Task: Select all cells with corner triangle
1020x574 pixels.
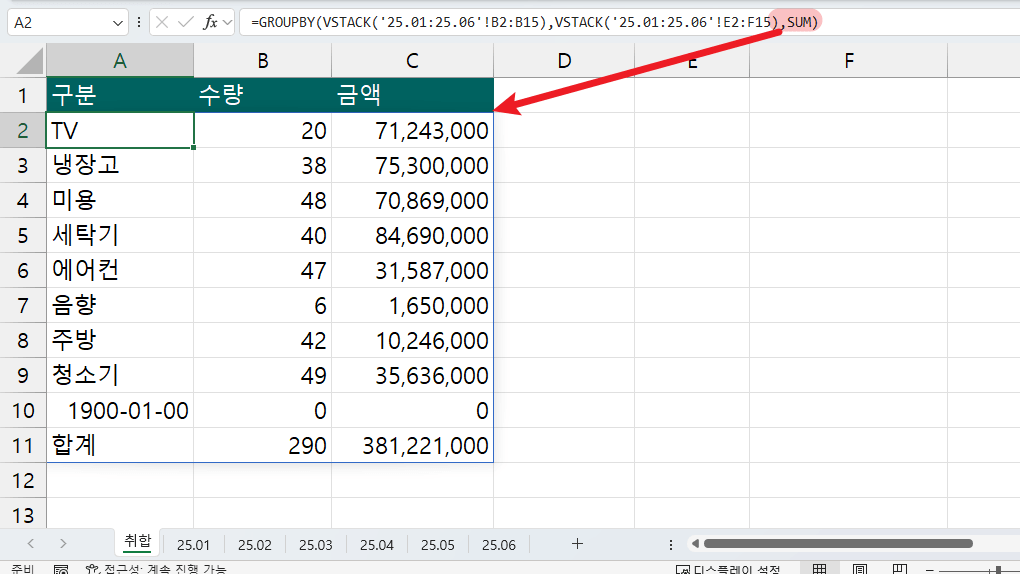Action: pos(30,61)
